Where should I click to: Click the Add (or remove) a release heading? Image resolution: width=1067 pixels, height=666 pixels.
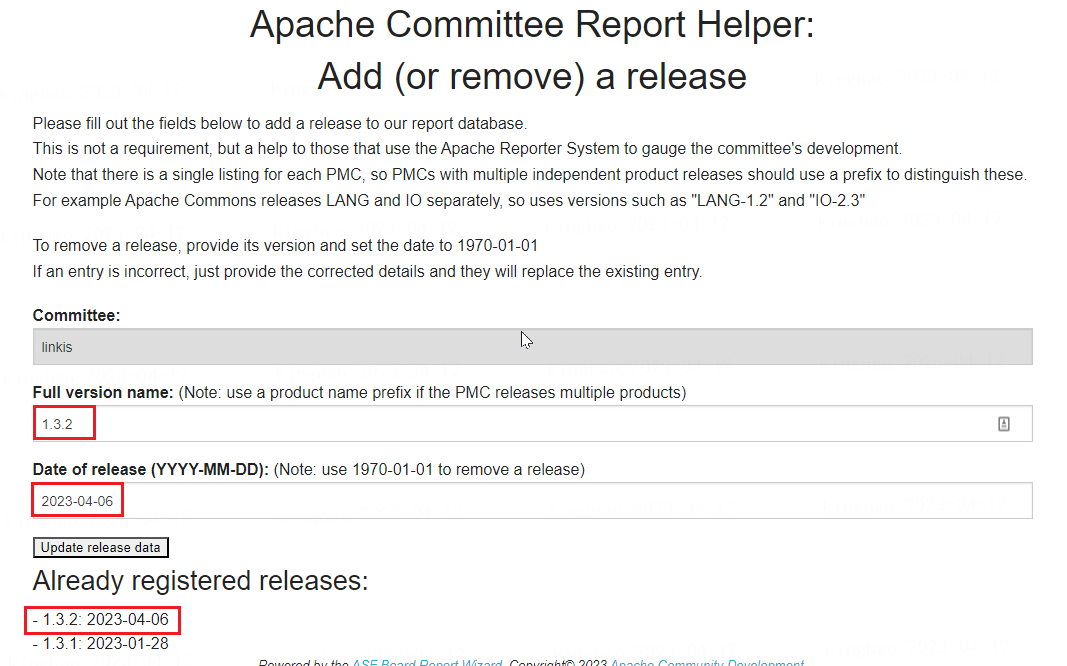(532, 76)
